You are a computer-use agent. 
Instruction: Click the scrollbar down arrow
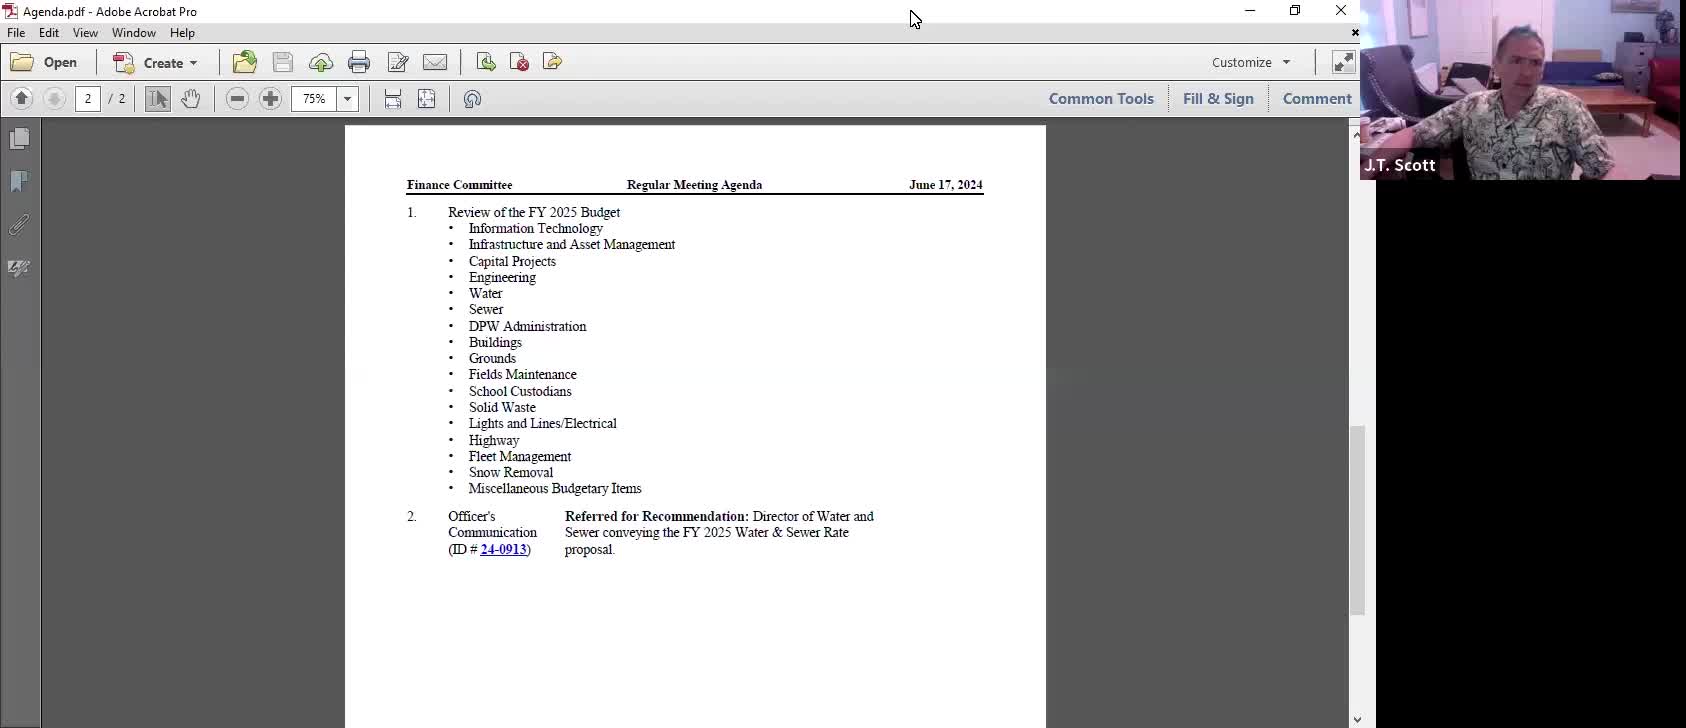click(x=1357, y=719)
